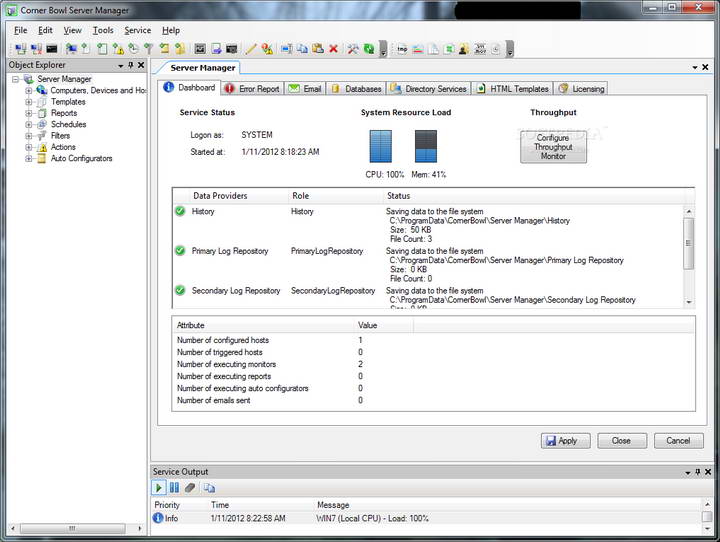
Task: Expand the Templates tree node
Action: (29, 102)
